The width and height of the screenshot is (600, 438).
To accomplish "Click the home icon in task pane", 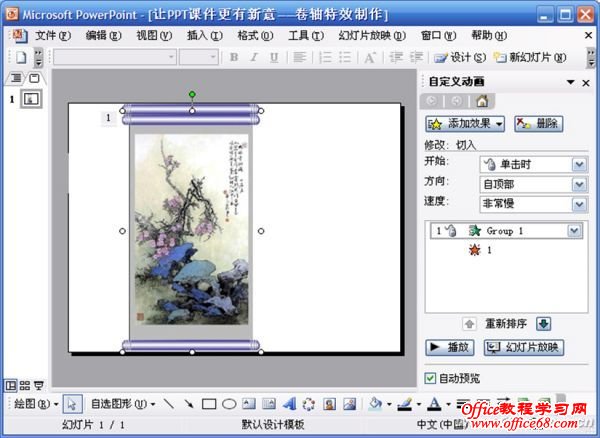I will point(481,100).
